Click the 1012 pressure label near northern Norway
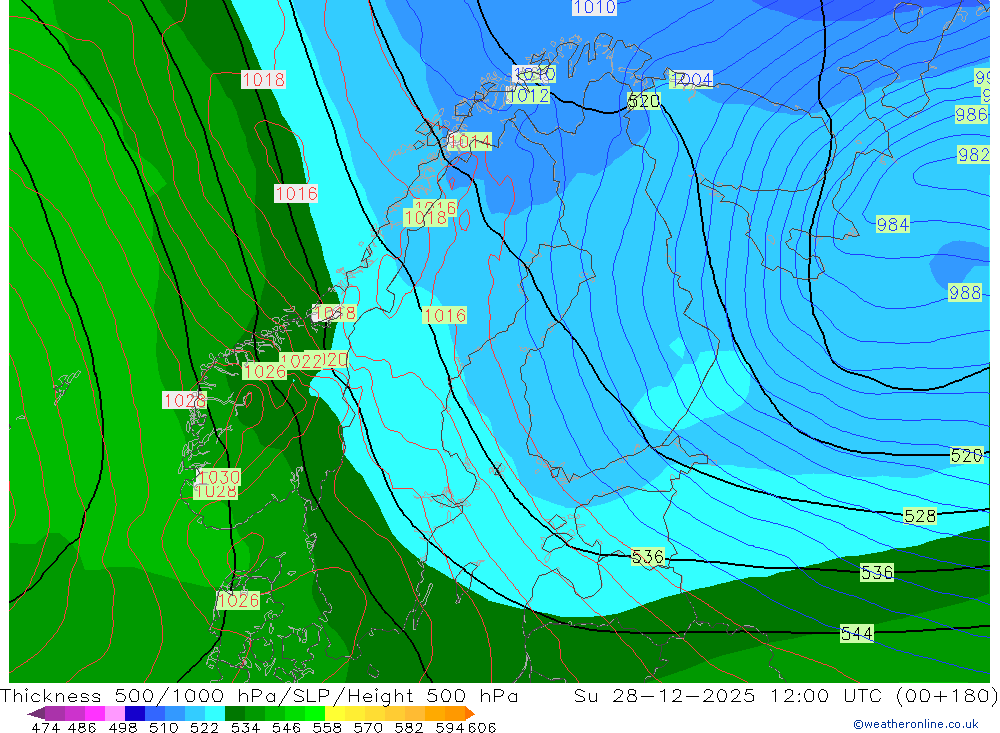Viewport: 1000px width, 733px height. 528,96
